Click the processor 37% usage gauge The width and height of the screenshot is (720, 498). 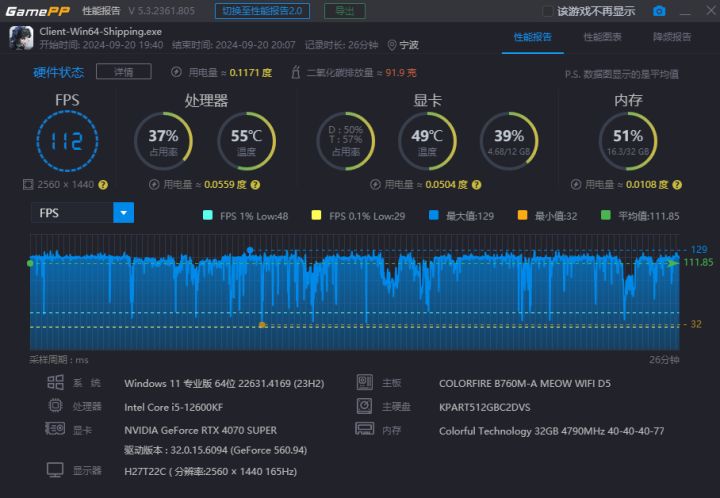(x=163, y=141)
